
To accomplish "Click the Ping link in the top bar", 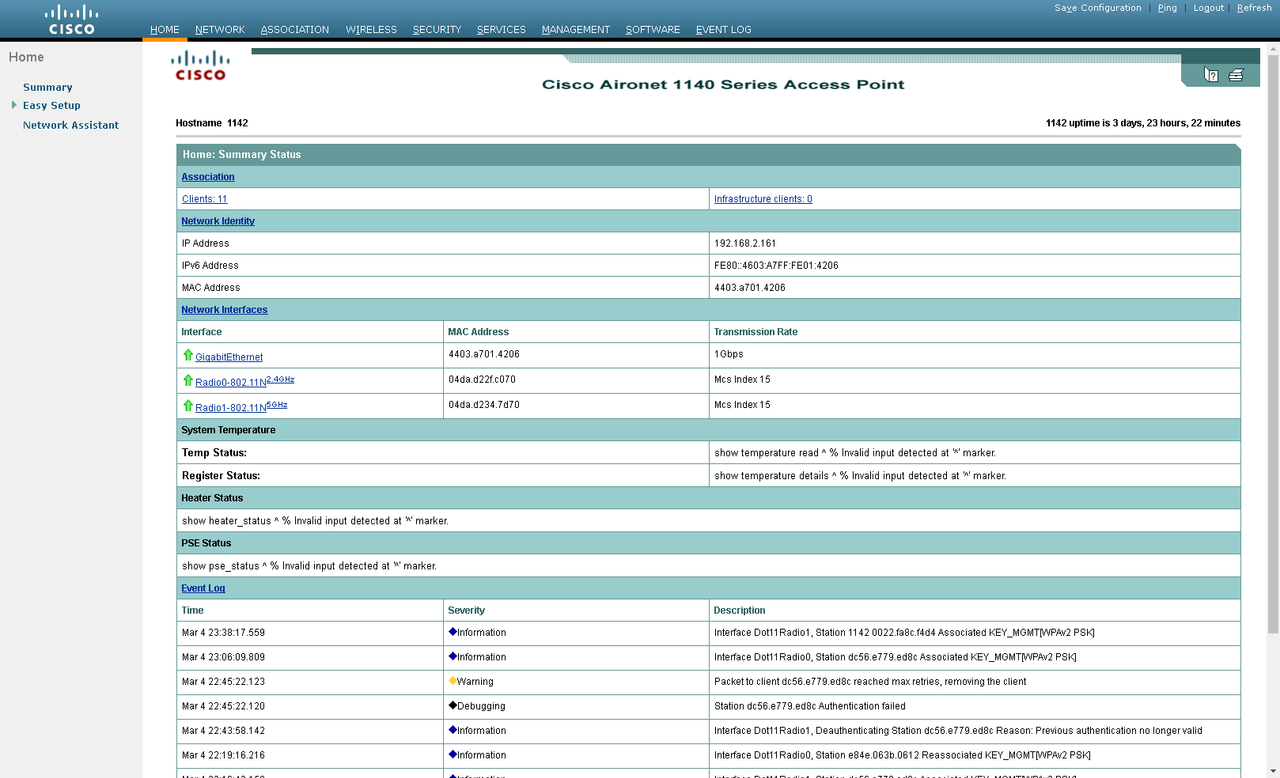I will 1168,8.
